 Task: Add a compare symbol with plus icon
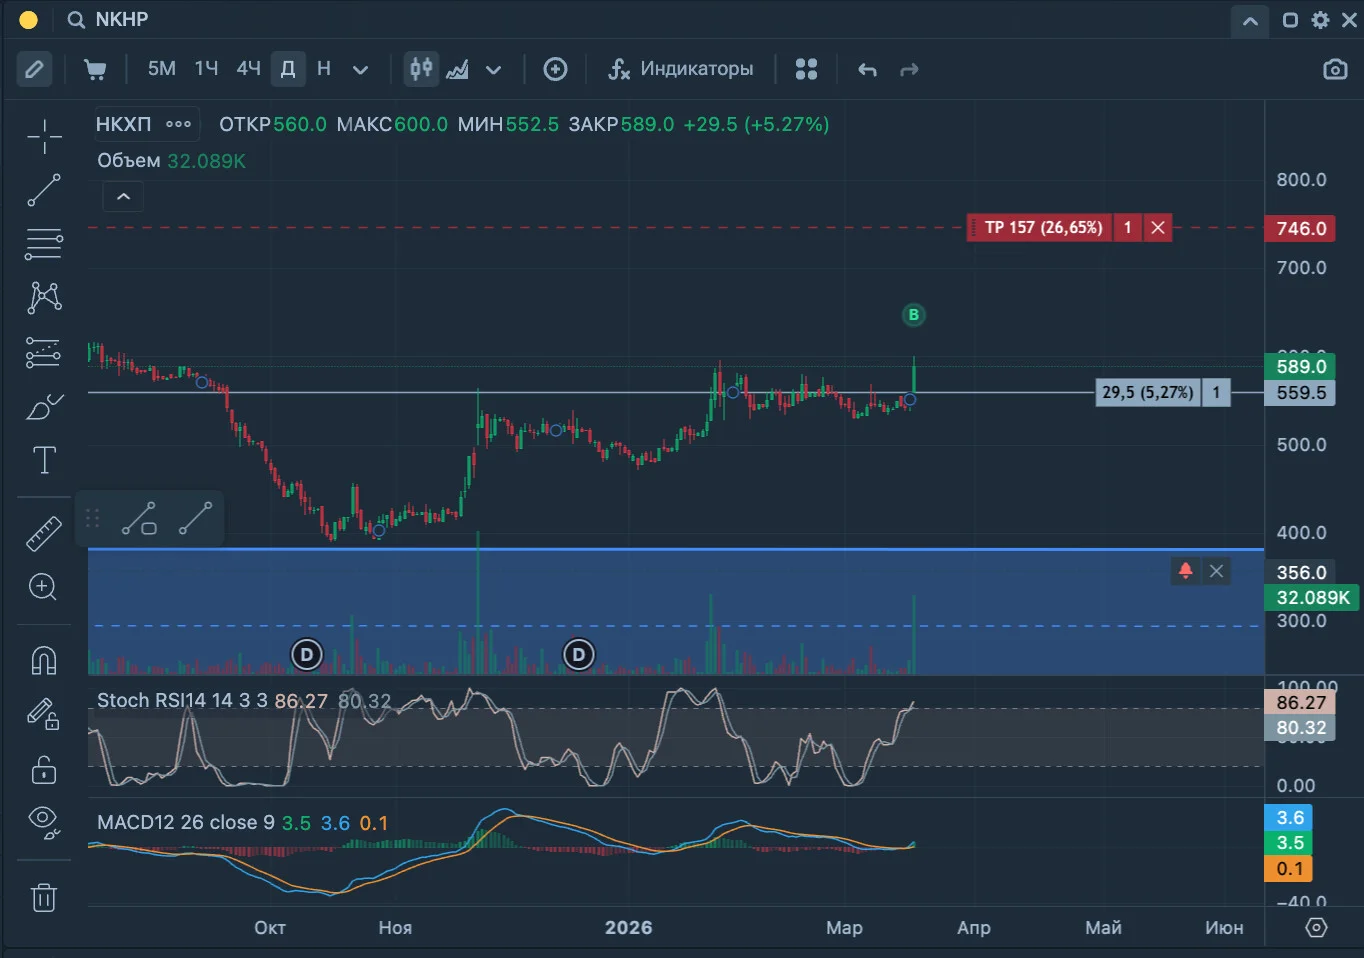point(555,69)
